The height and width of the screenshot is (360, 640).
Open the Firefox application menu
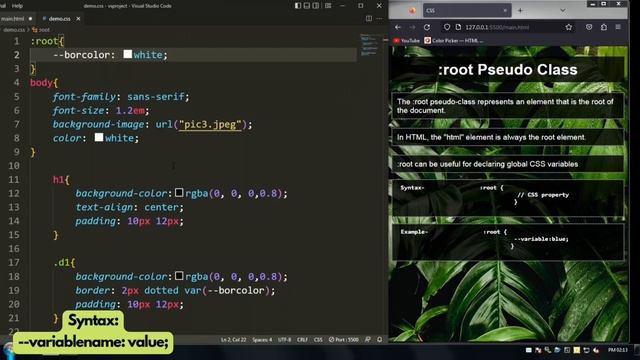[x=618, y=27]
